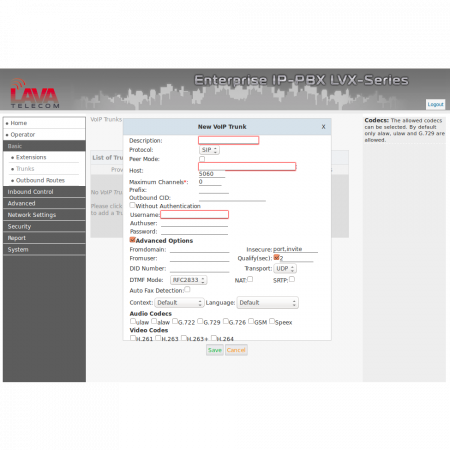
Task: Expand the Inbound Control section
Action: [x=44, y=192]
